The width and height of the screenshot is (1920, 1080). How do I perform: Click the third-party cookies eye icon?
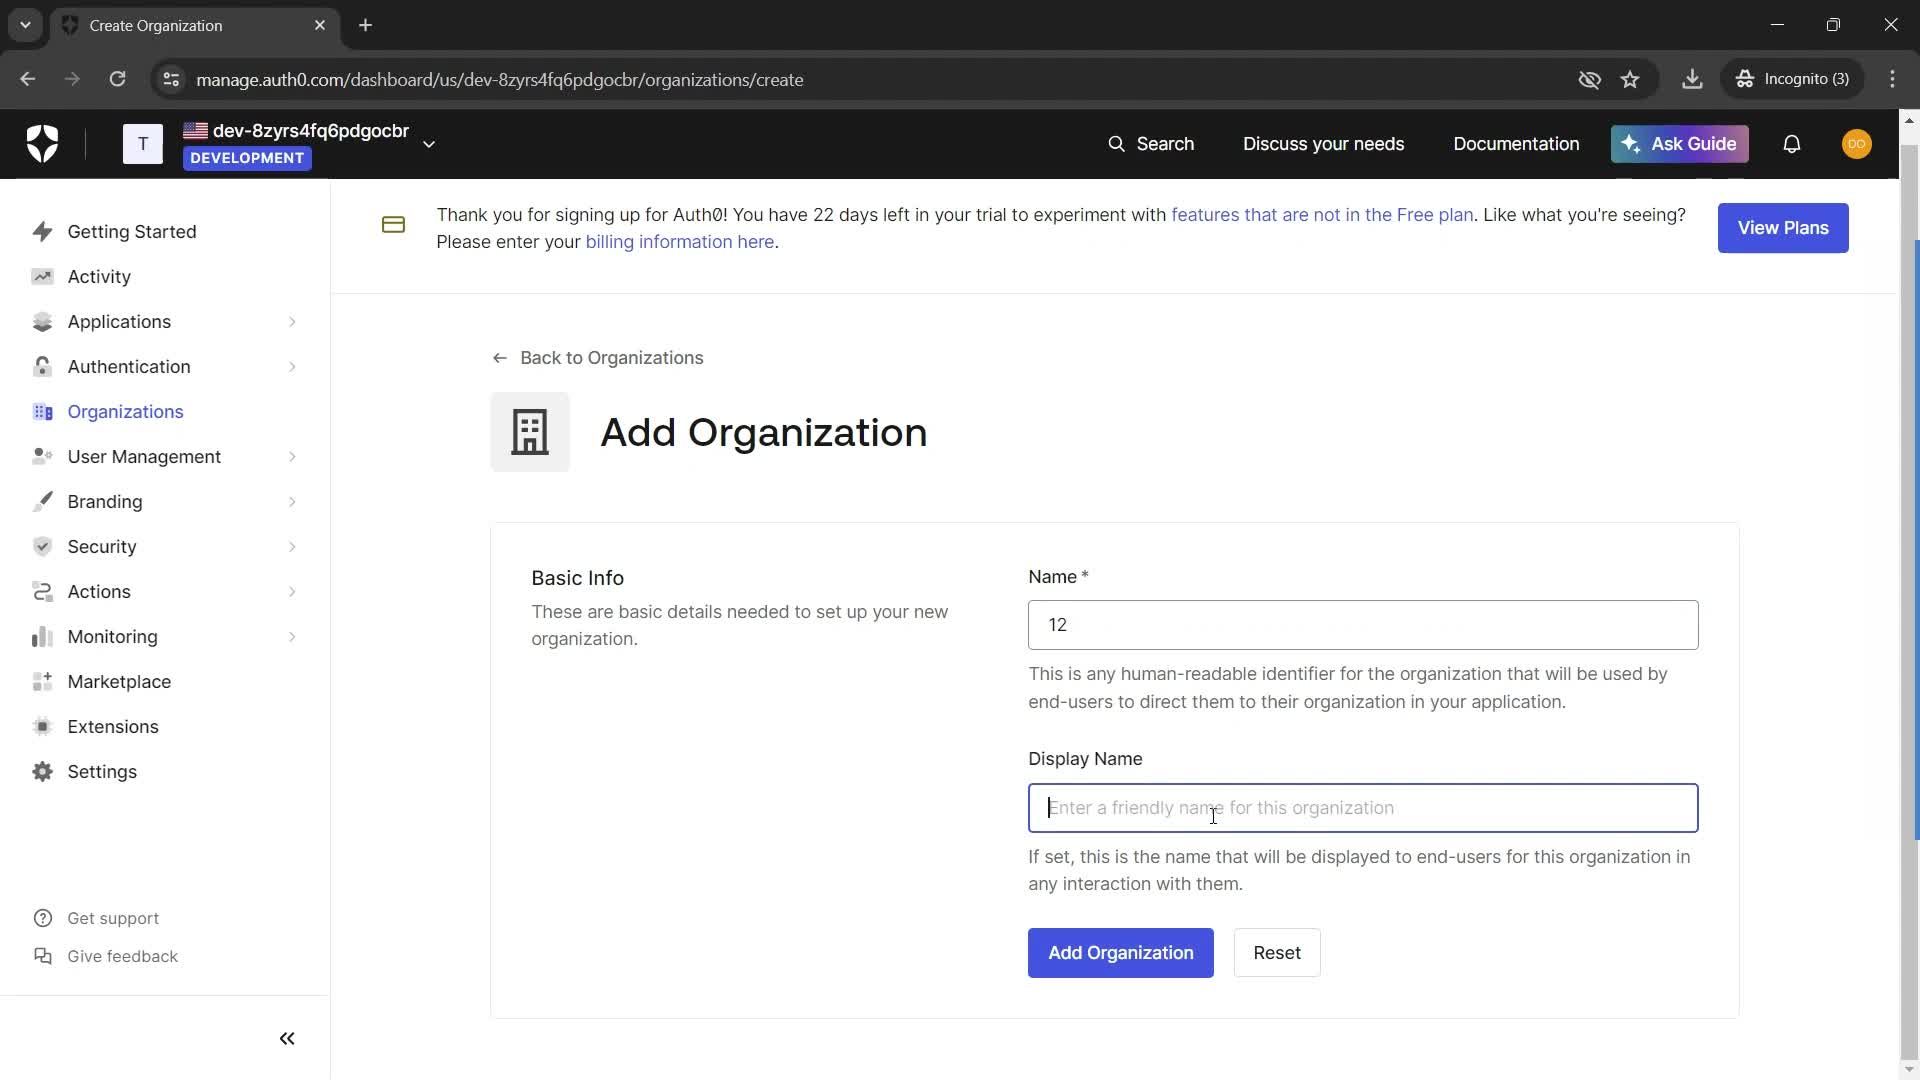pyautogui.click(x=1589, y=79)
